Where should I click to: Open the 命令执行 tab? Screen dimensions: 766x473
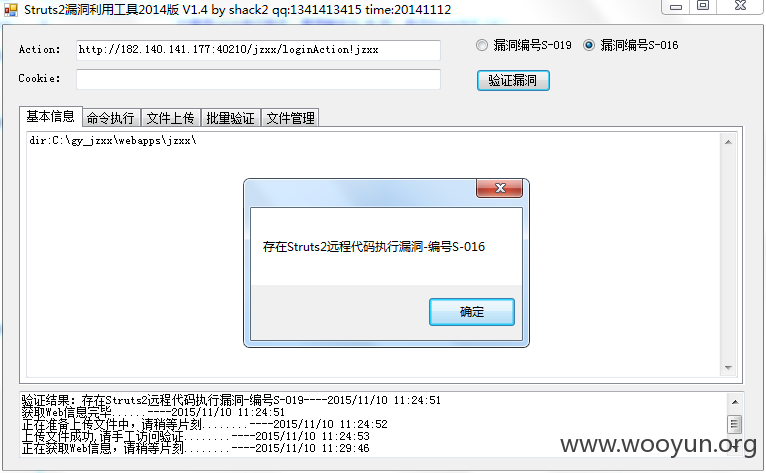coord(110,118)
